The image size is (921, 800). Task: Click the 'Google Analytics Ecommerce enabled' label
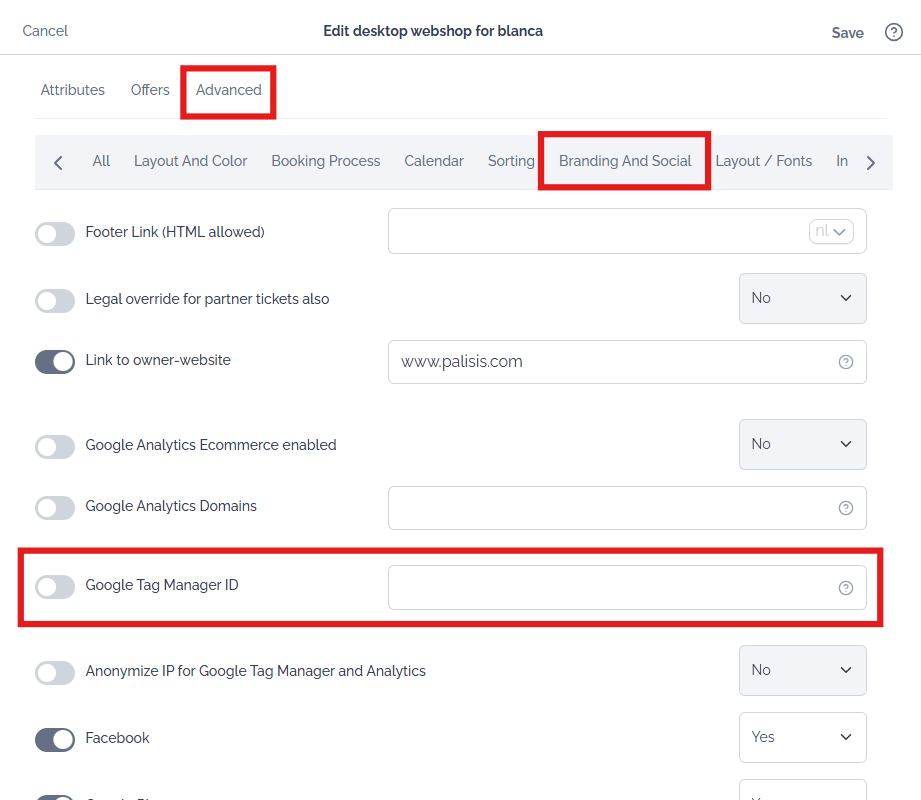211,445
